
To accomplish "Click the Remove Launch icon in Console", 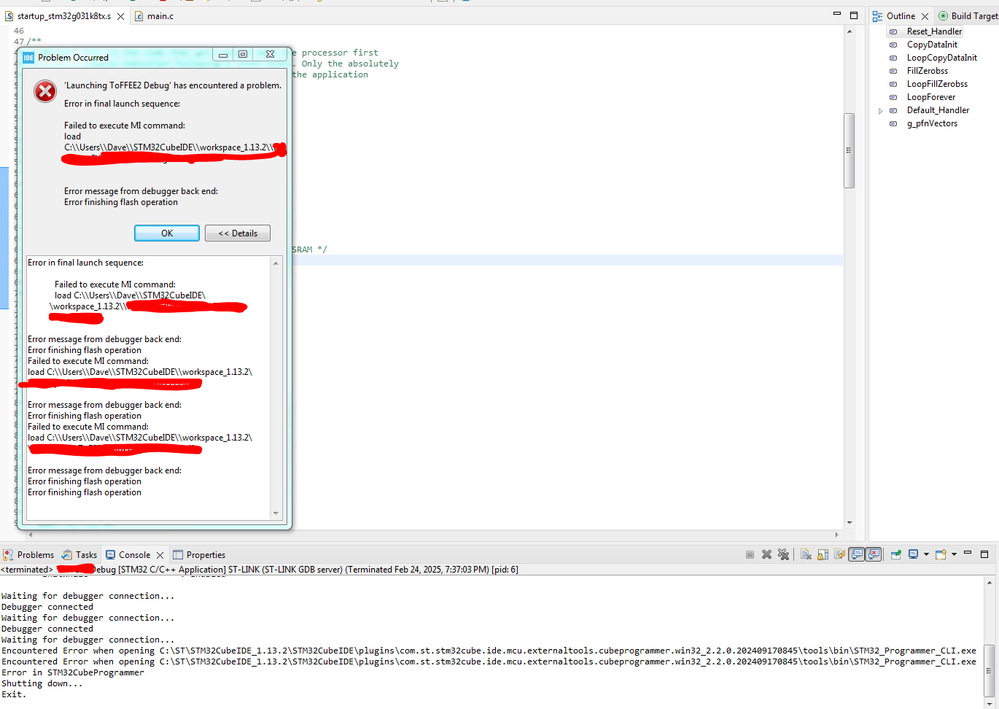I will tap(766, 554).
